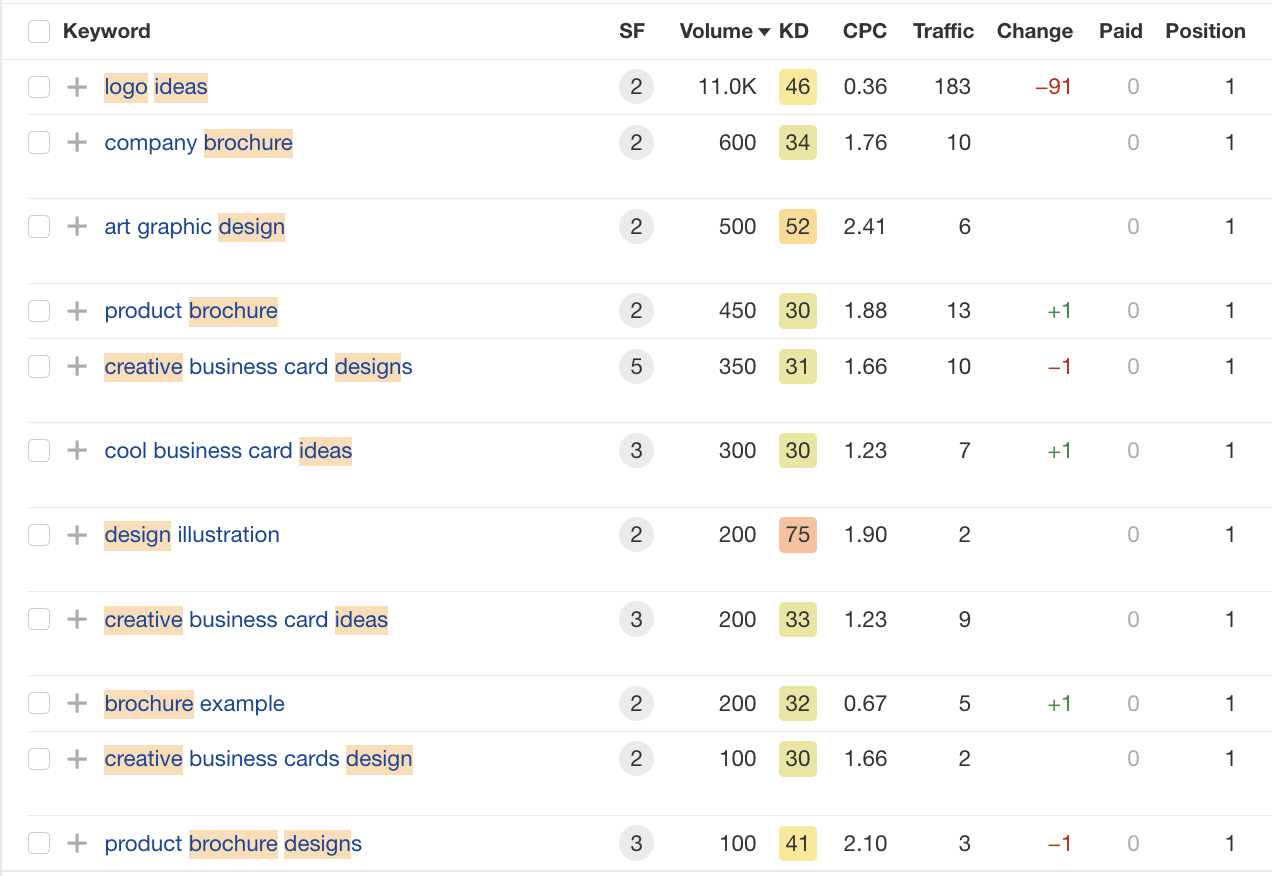Click the plus icon beside 'company brochure'
Screen dimensions: 1272x876
77,143
